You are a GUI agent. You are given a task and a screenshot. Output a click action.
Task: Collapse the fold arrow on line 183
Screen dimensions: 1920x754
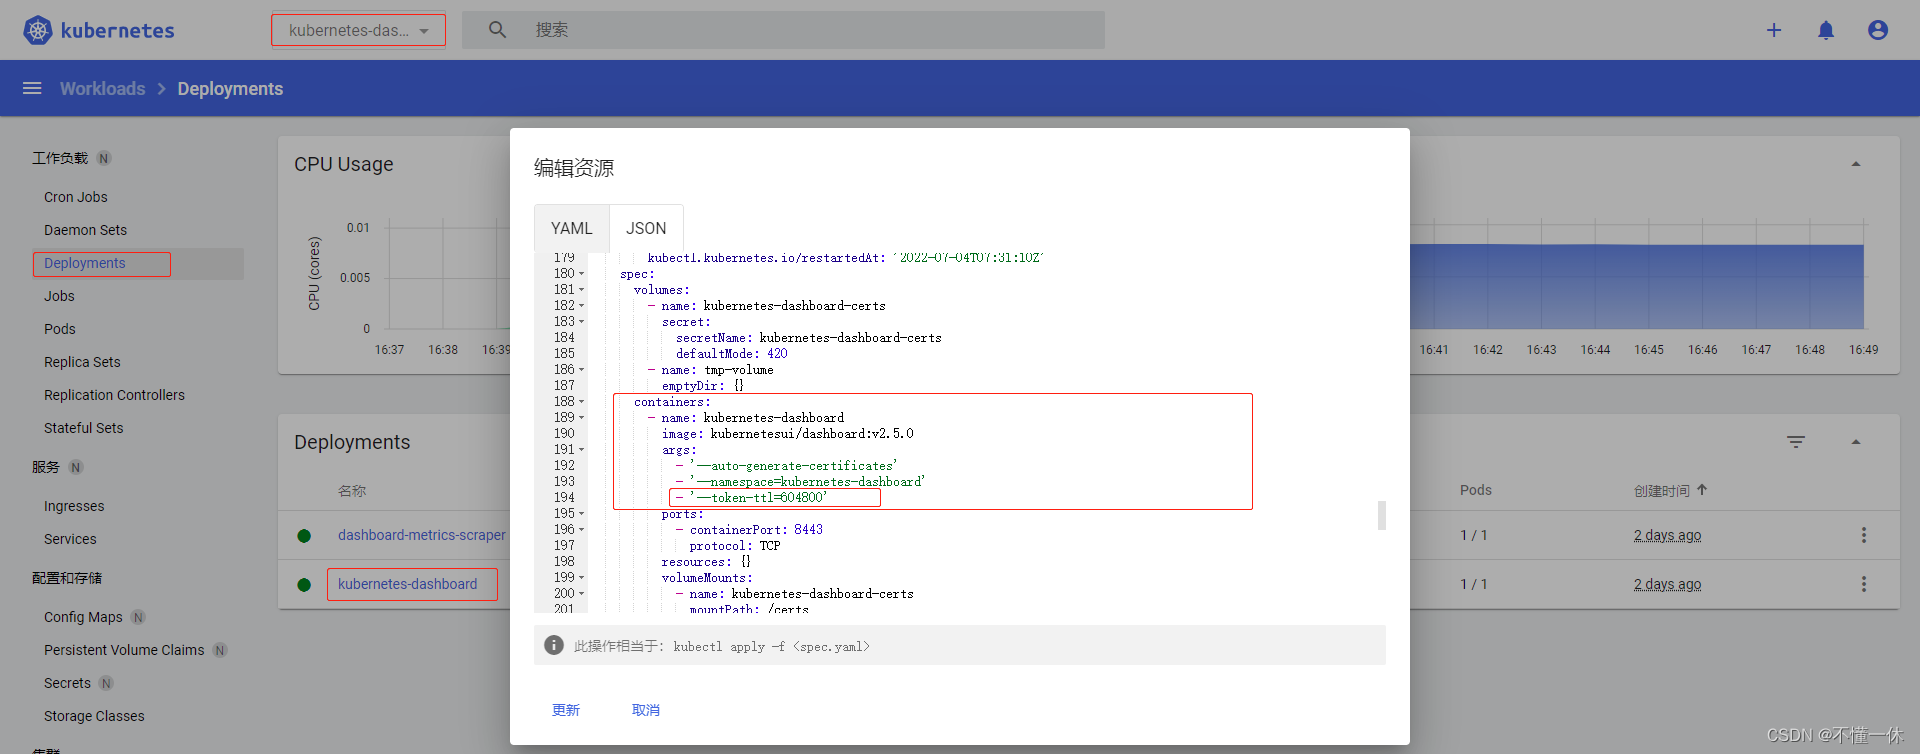click(x=581, y=322)
